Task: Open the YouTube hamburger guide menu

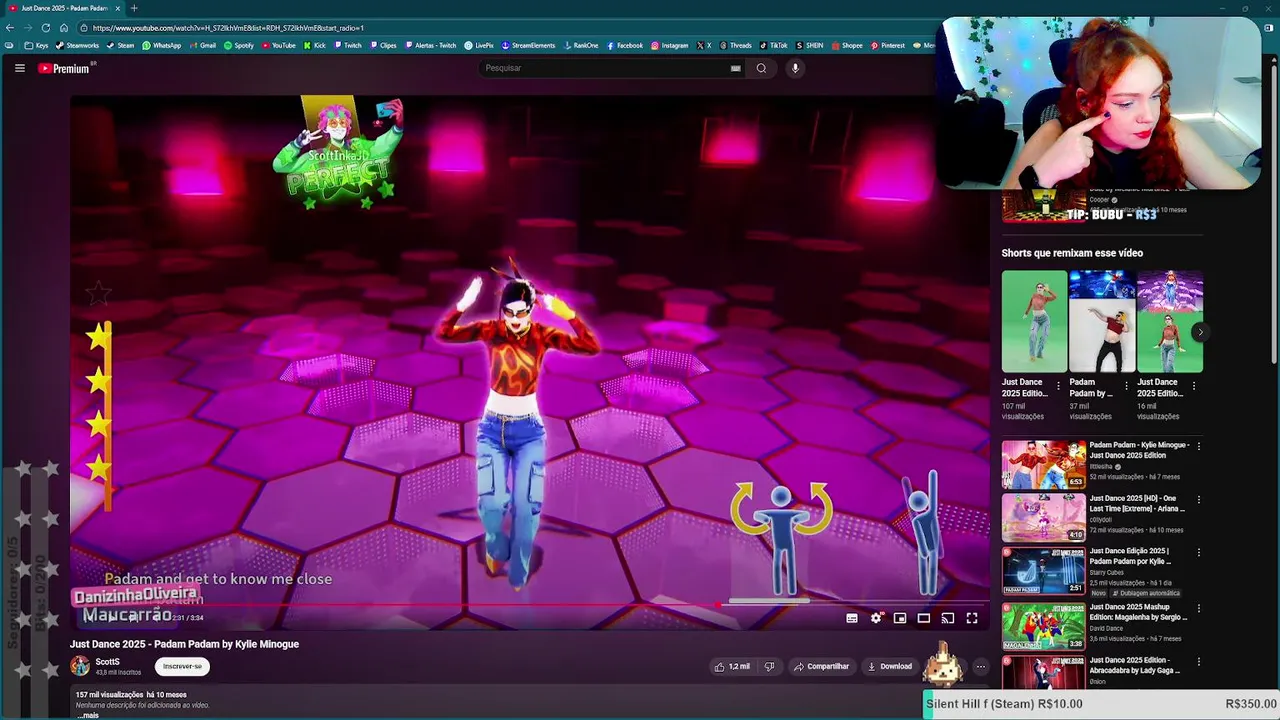Action: [19, 68]
